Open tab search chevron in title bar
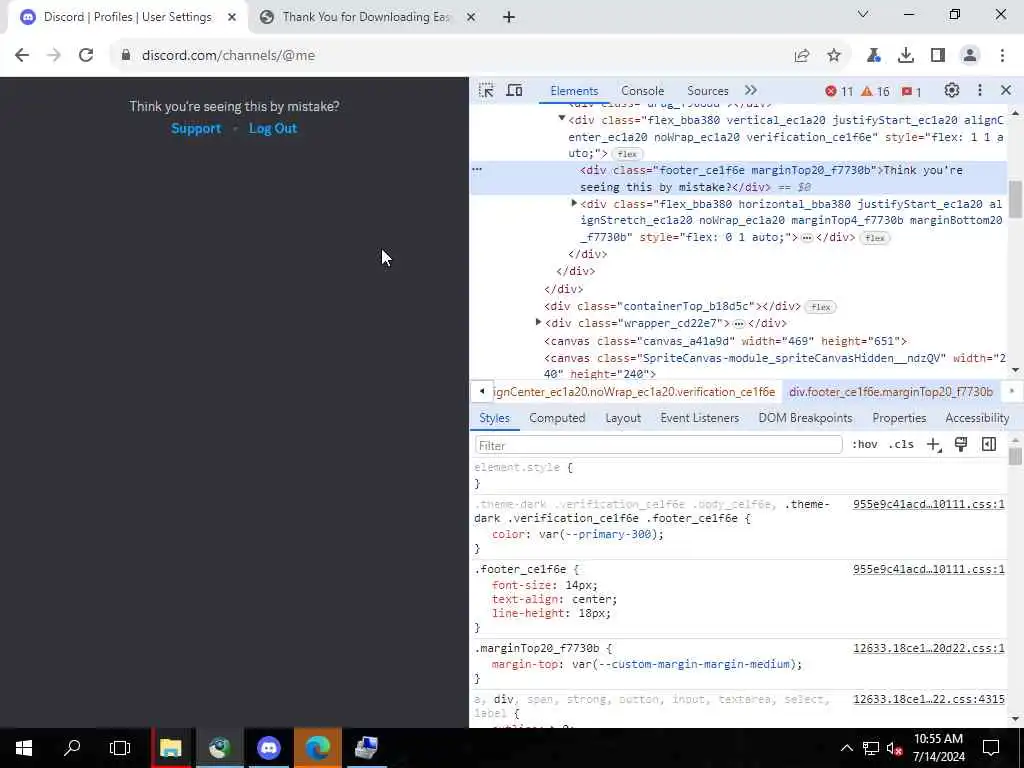 (863, 14)
